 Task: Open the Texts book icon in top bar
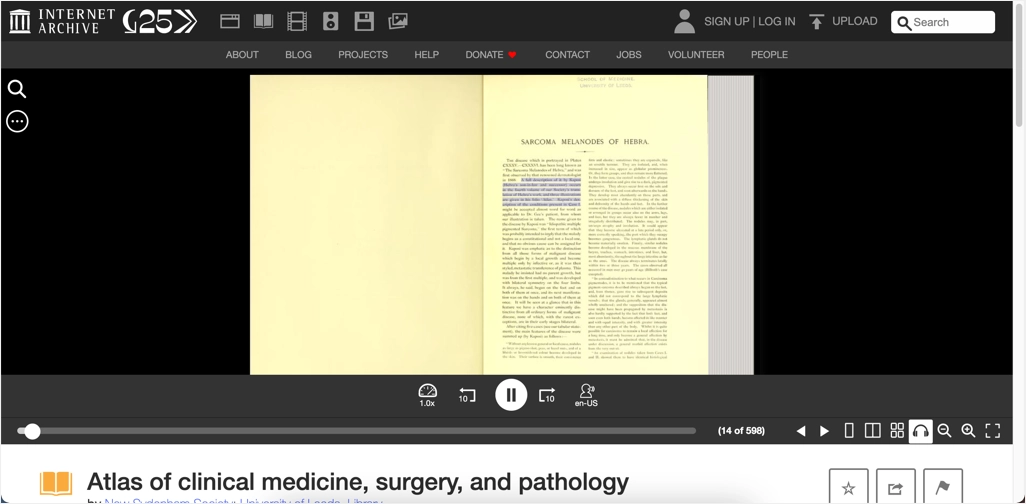pyautogui.click(x=264, y=22)
